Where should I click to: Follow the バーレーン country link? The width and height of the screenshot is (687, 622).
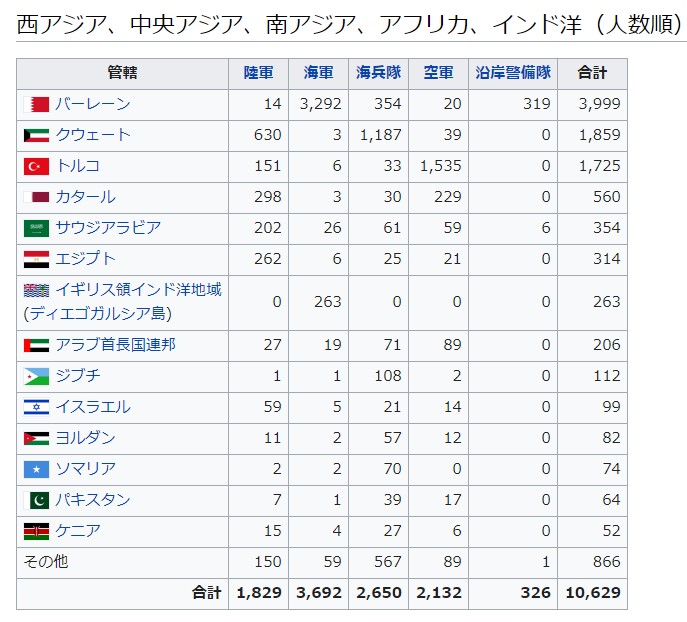[x=92, y=104]
